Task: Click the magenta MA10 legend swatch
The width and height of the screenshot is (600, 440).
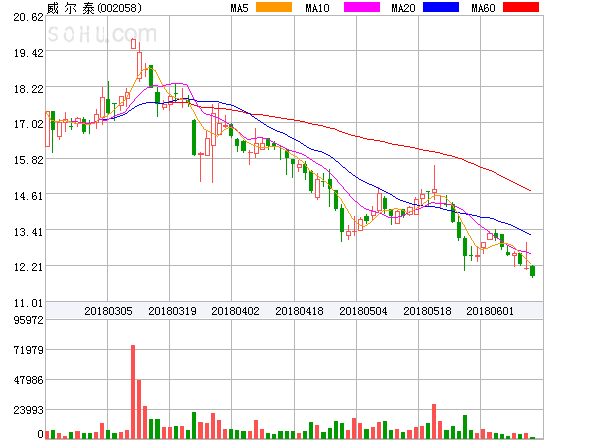Action: pos(362,7)
